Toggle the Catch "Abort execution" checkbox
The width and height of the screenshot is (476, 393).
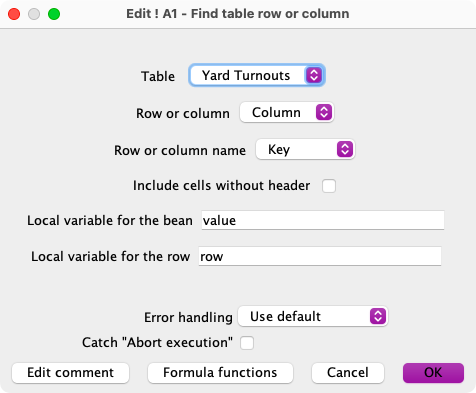tap(247, 343)
